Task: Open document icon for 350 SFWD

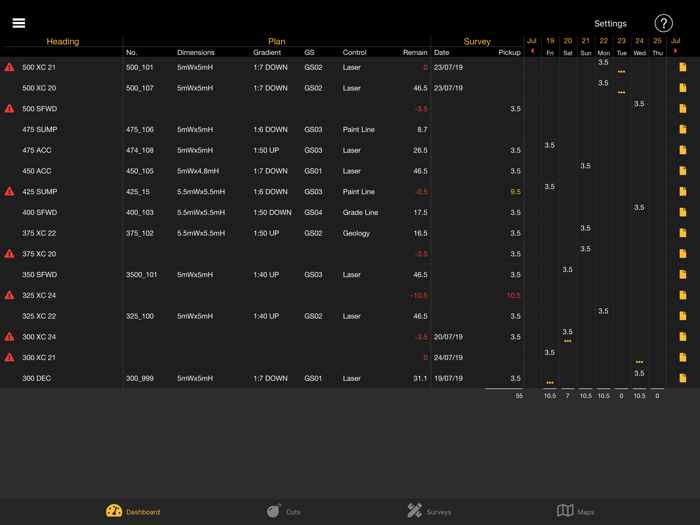Action: pyautogui.click(x=683, y=275)
